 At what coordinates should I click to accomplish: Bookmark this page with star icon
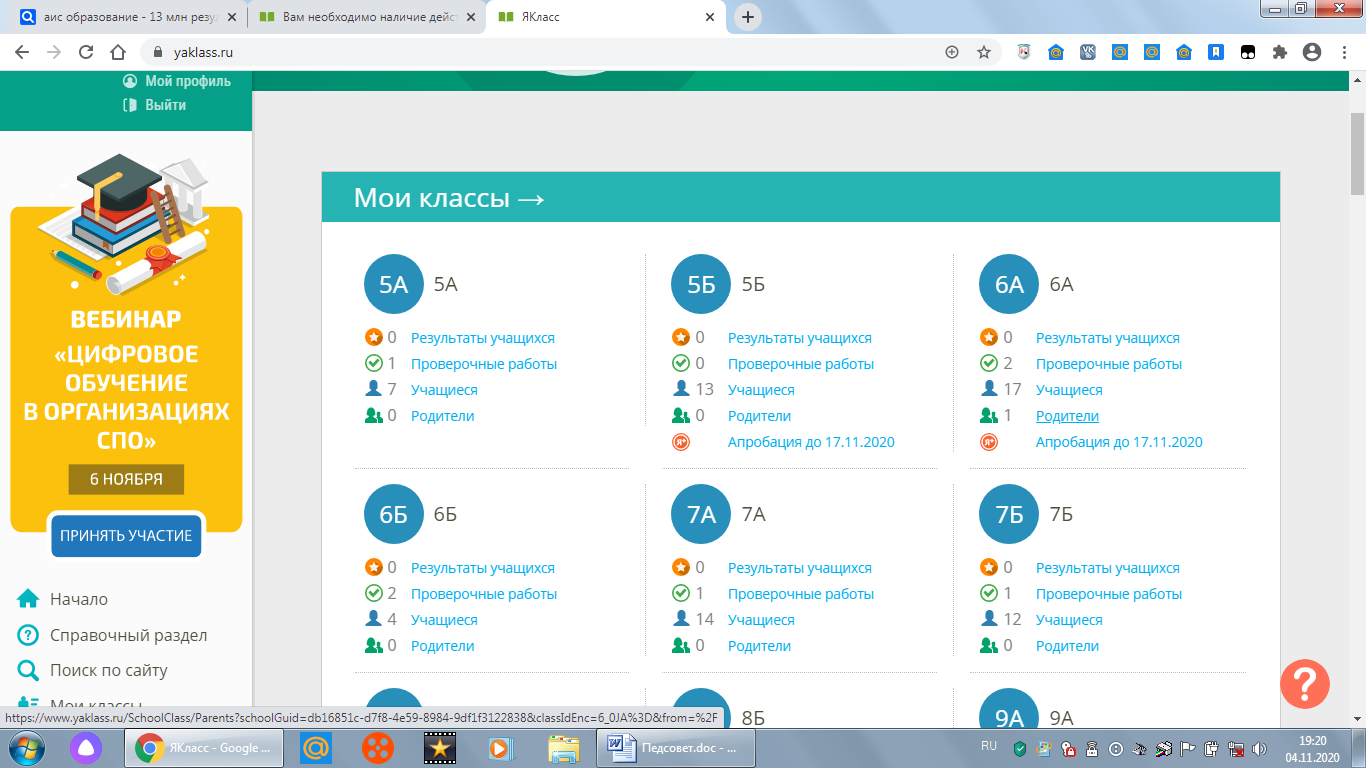pyautogui.click(x=984, y=52)
